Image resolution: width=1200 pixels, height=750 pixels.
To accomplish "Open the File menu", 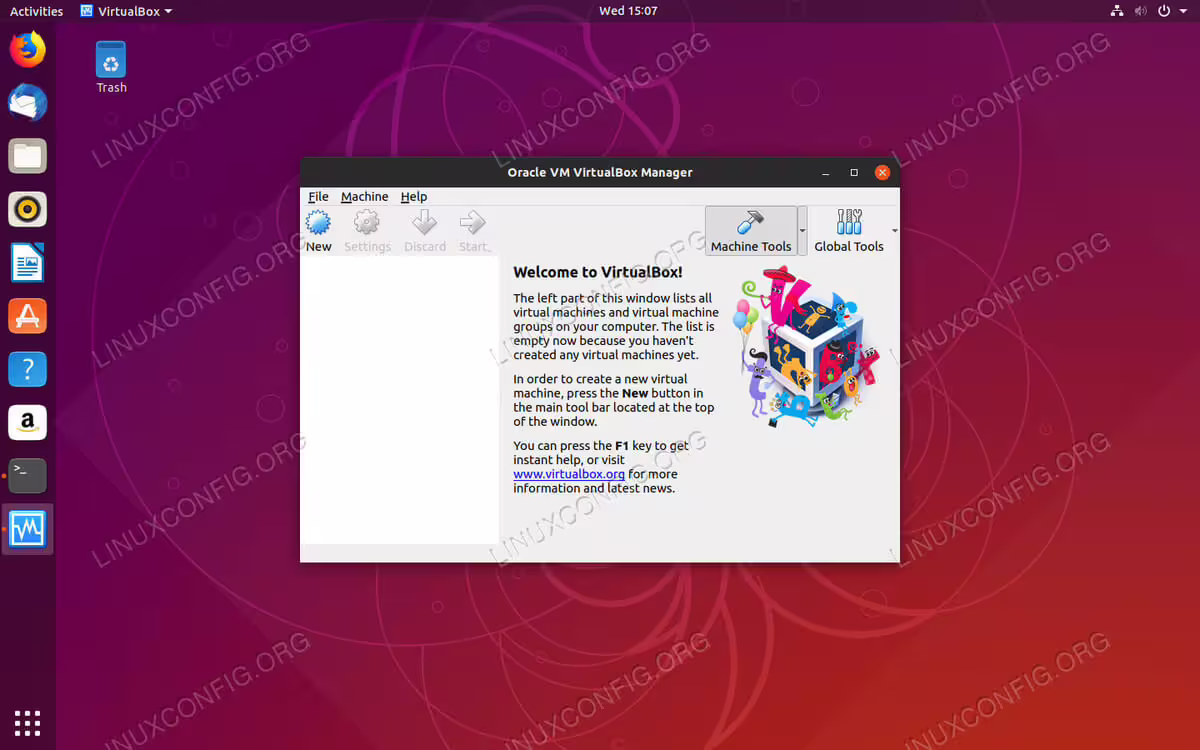I will click(x=318, y=197).
